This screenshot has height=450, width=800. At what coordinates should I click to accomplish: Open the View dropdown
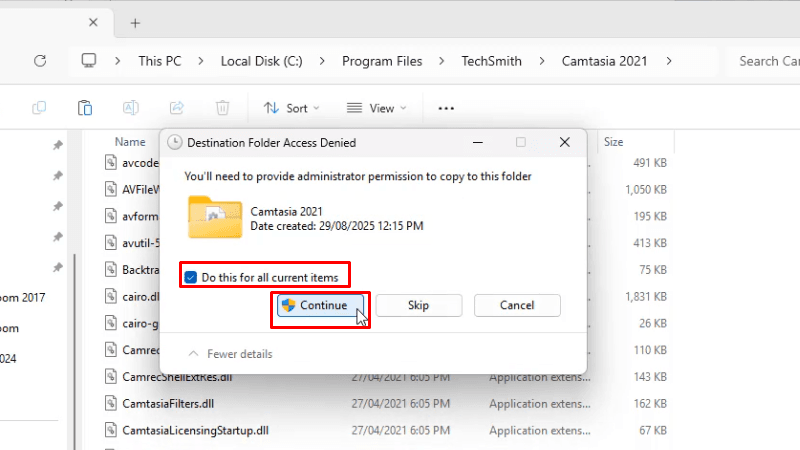pyautogui.click(x=376, y=108)
